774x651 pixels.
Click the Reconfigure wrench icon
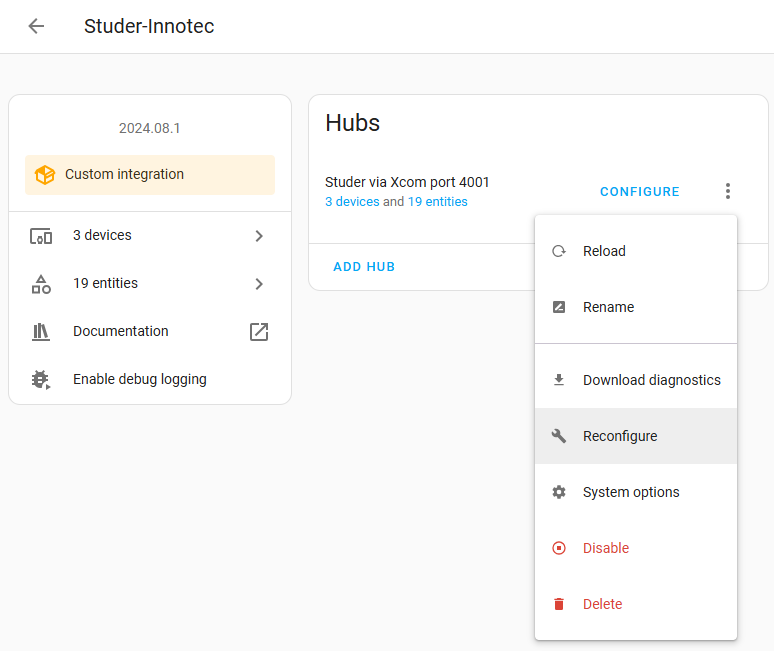(559, 436)
